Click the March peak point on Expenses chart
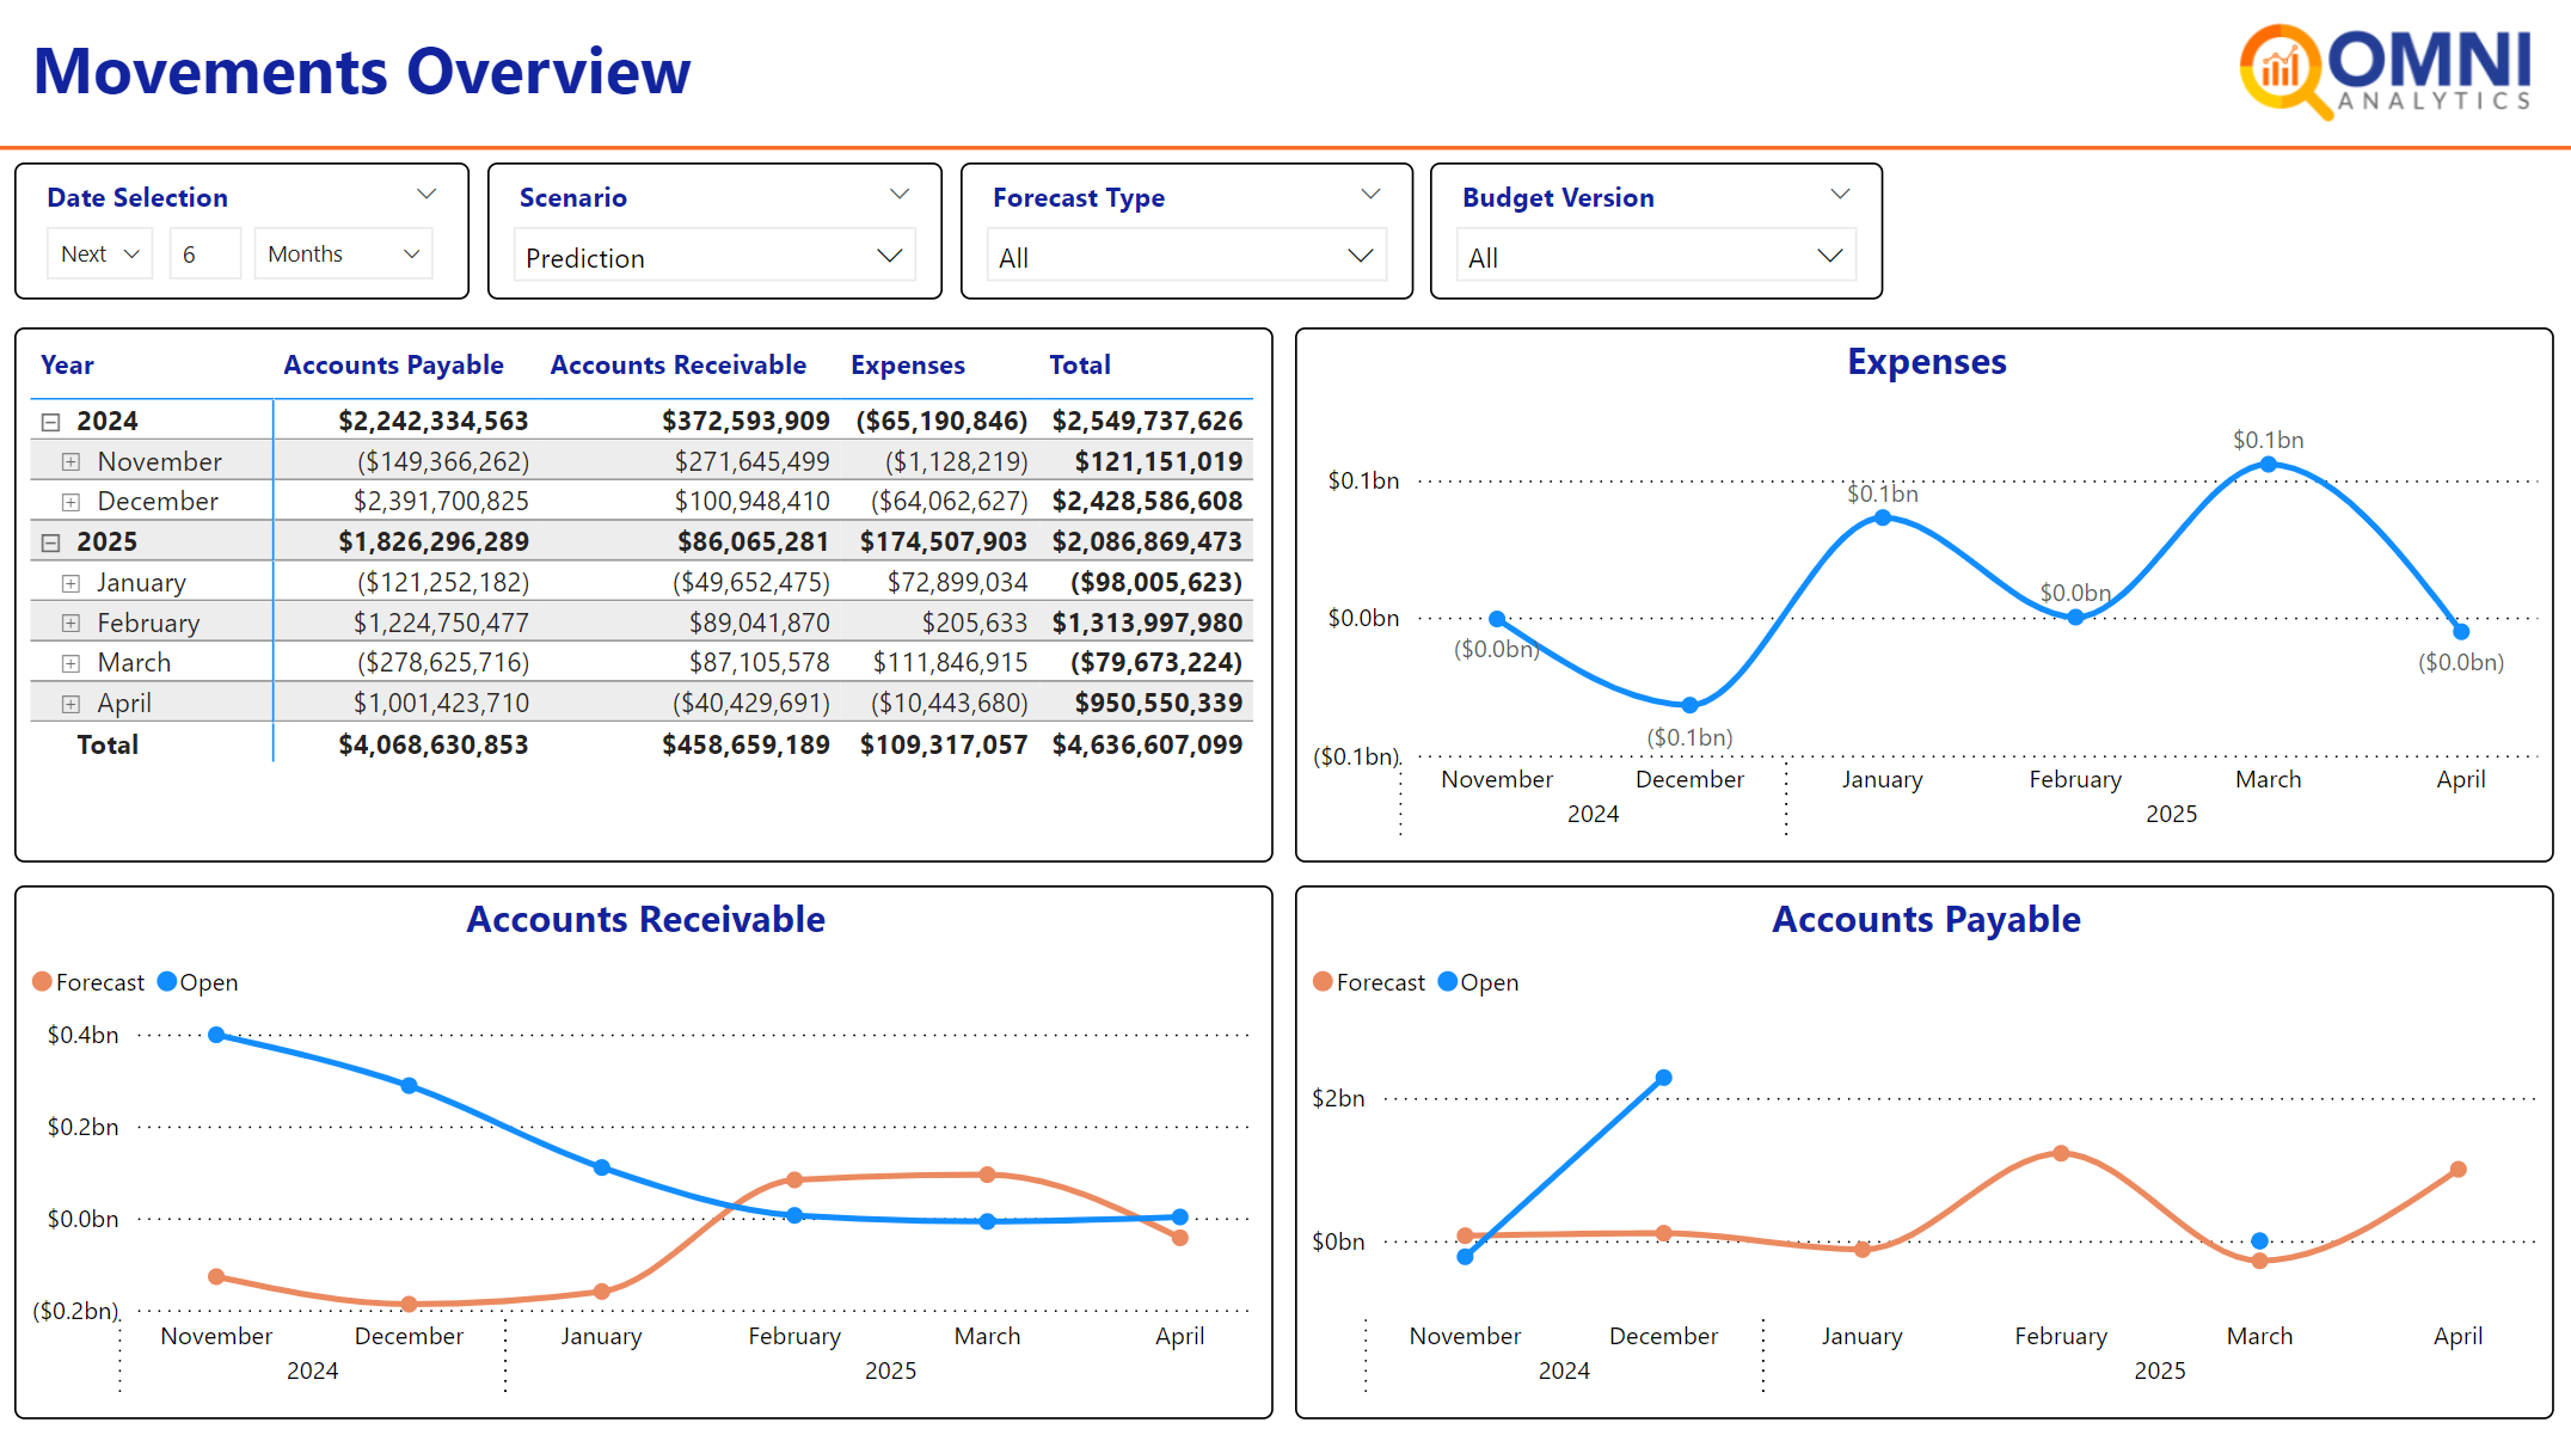The width and height of the screenshot is (2571, 1441). coord(2268,465)
